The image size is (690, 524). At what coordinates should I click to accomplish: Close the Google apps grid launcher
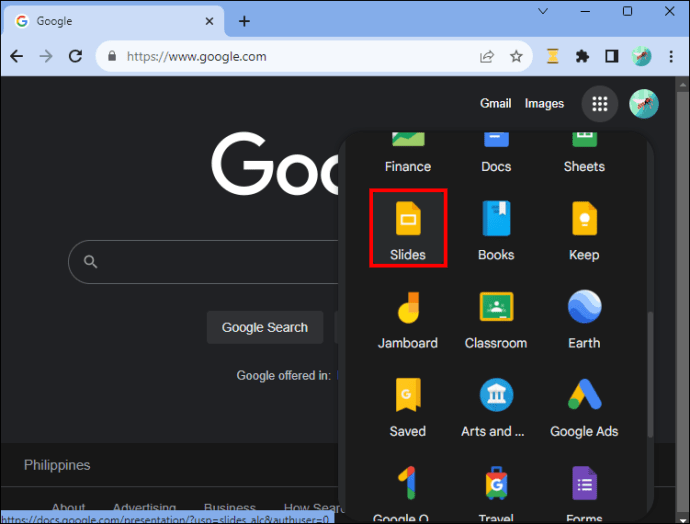tap(600, 104)
